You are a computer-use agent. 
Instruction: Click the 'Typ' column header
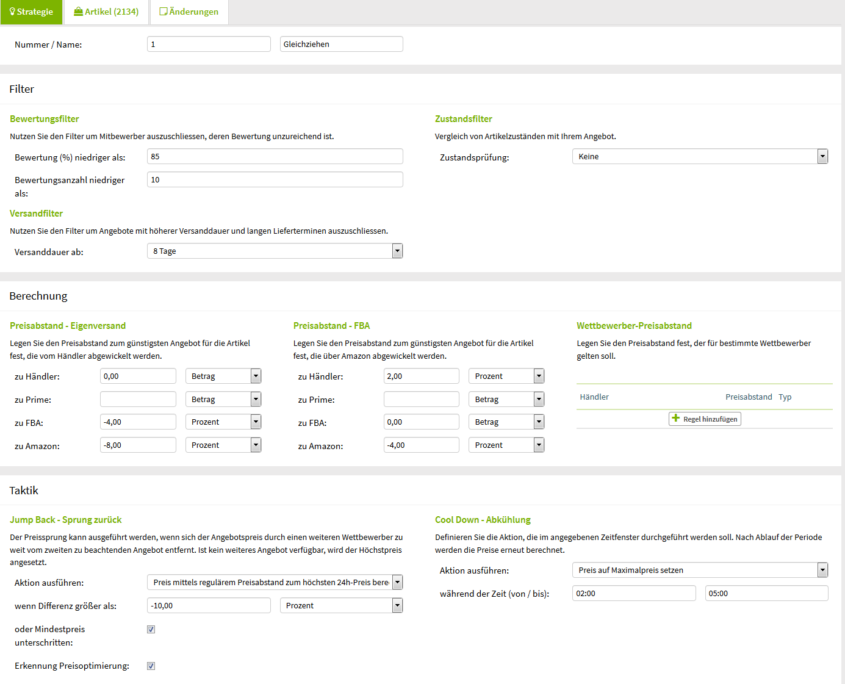(x=785, y=397)
